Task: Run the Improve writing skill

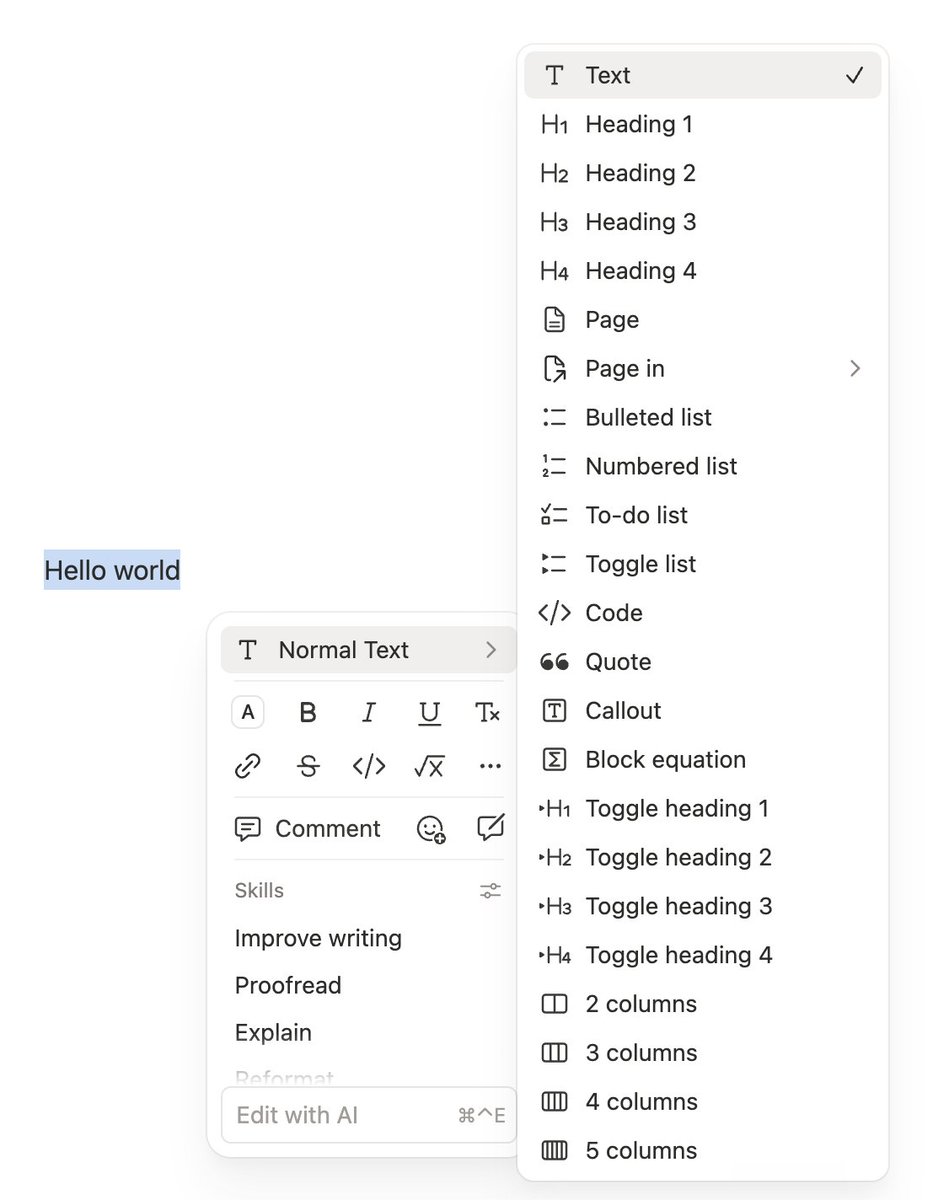Action: (318, 939)
